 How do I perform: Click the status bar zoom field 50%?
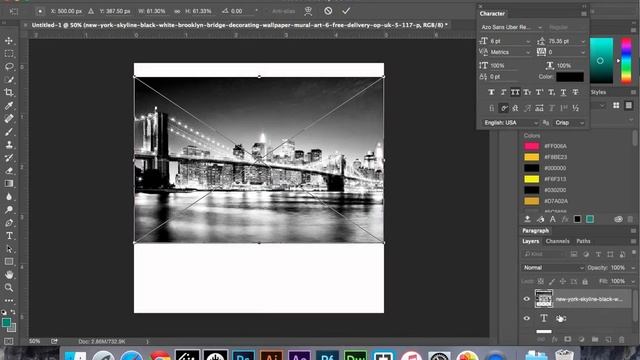pyautogui.click(x=34, y=341)
